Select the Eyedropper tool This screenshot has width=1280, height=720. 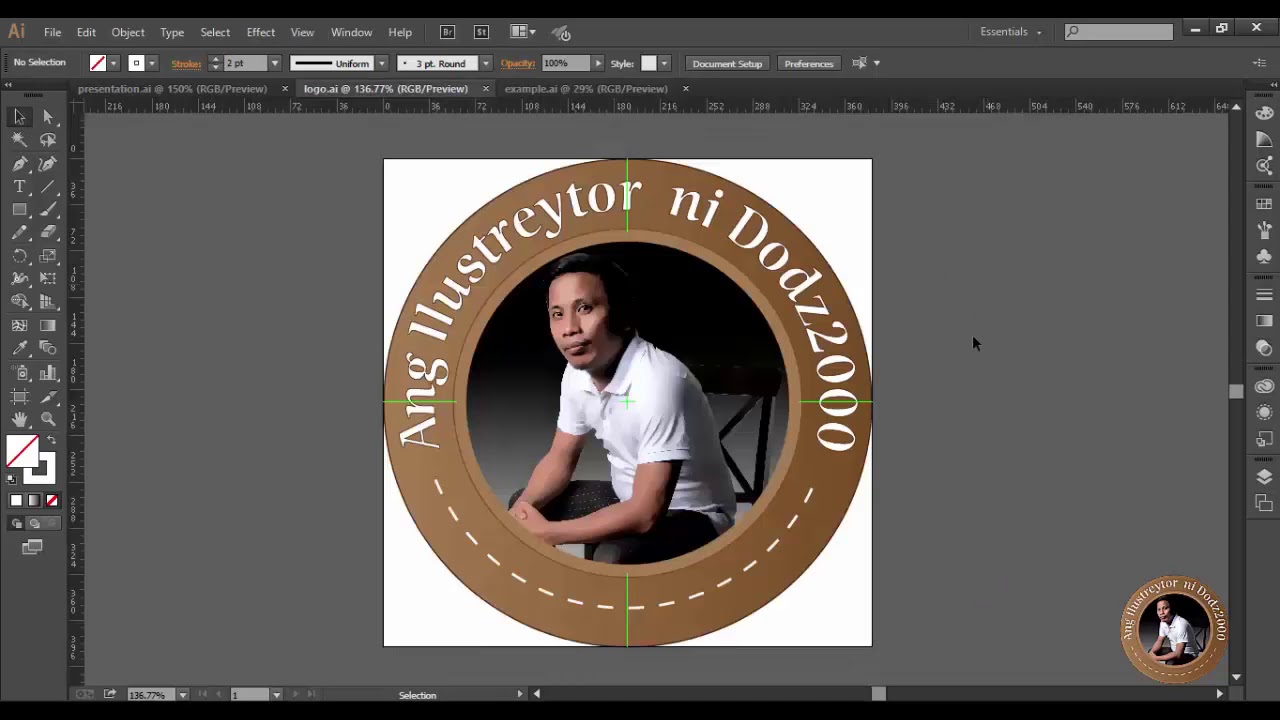[19, 348]
